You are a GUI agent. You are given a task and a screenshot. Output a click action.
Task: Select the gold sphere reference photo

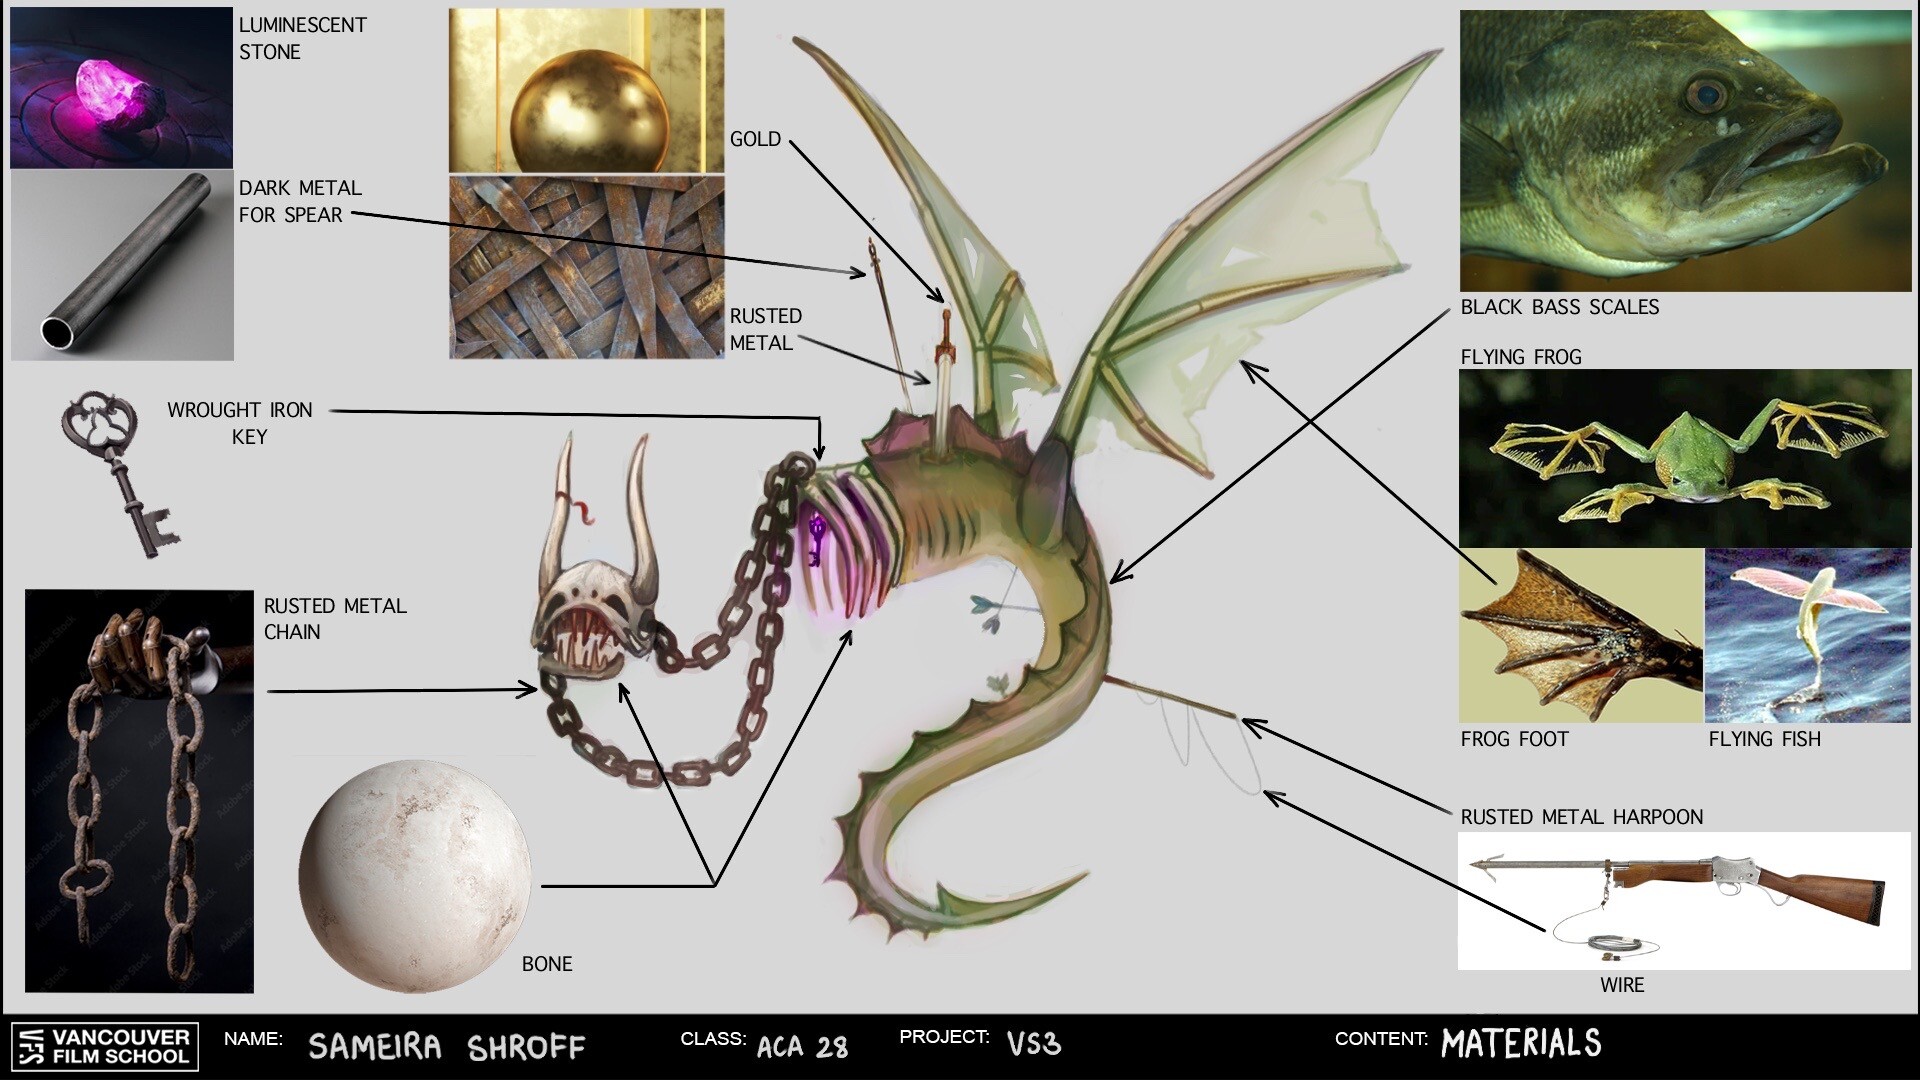click(585, 90)
